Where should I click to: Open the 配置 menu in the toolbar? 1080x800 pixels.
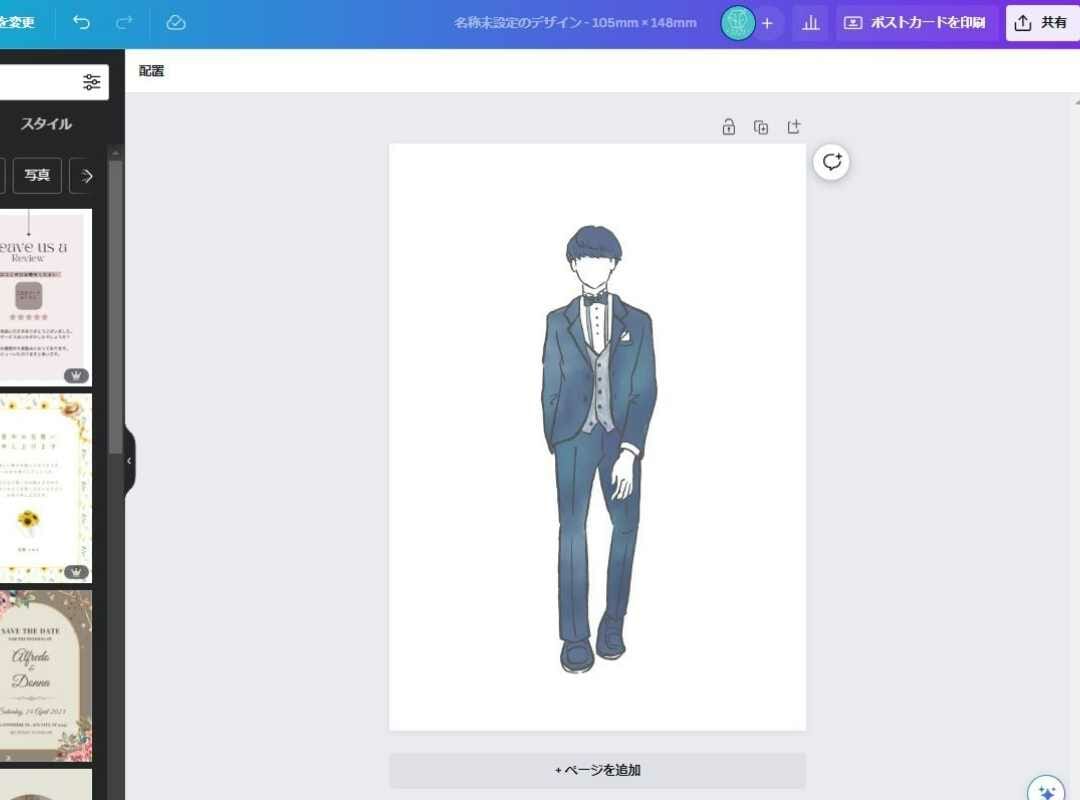(152, 71)
